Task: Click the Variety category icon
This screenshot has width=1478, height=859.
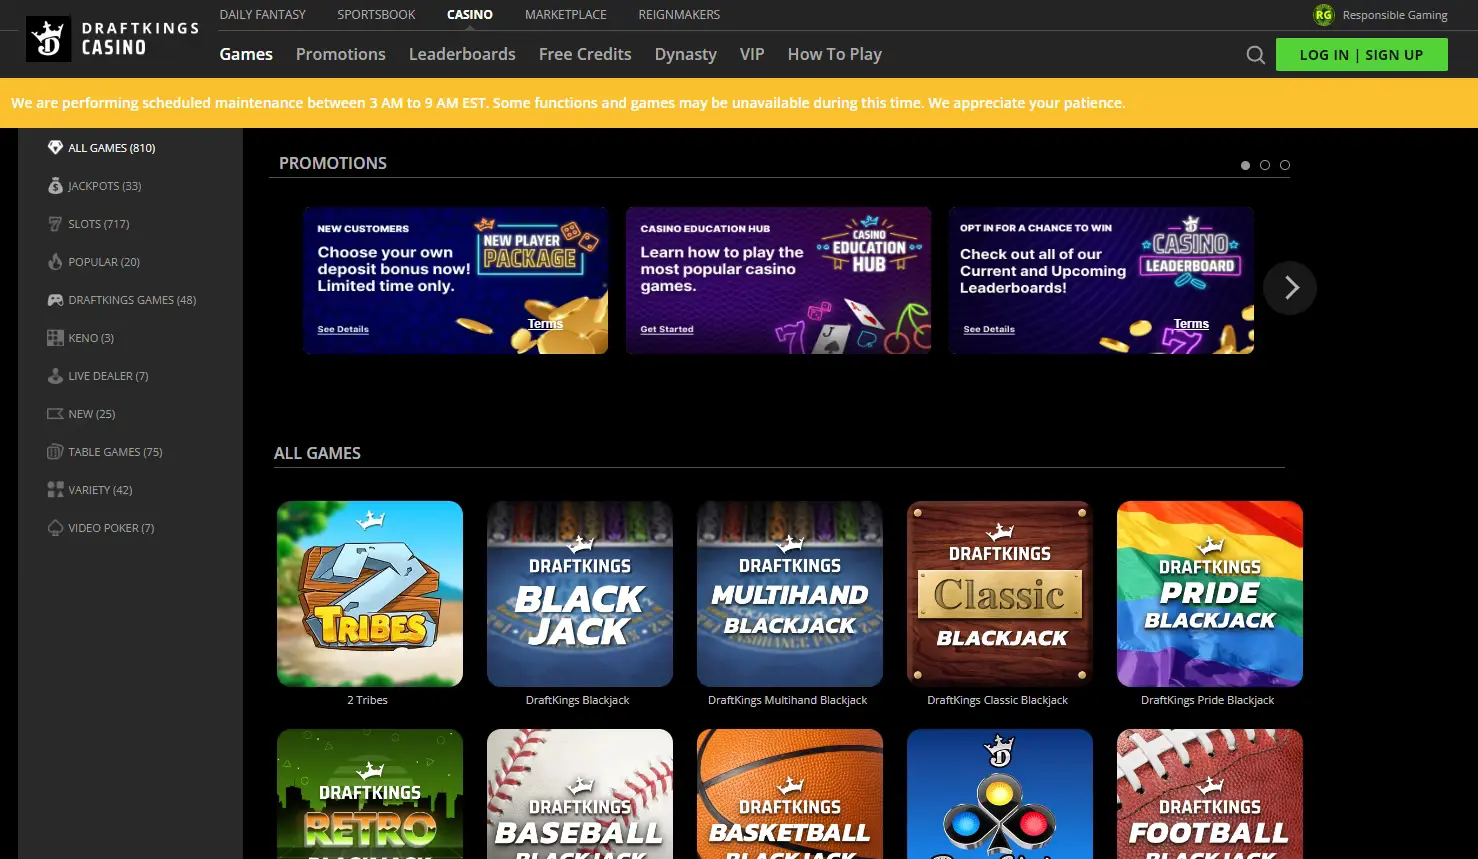Action: click(x=55, y=489)
